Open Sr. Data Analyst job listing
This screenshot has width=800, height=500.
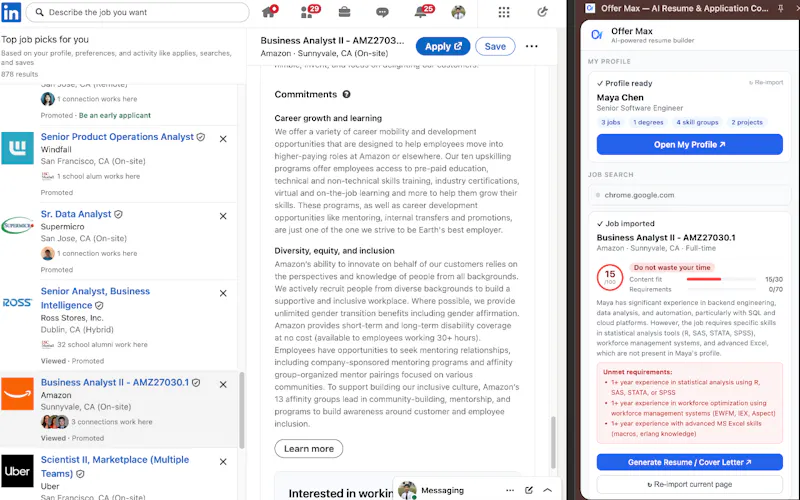point(76,214)
